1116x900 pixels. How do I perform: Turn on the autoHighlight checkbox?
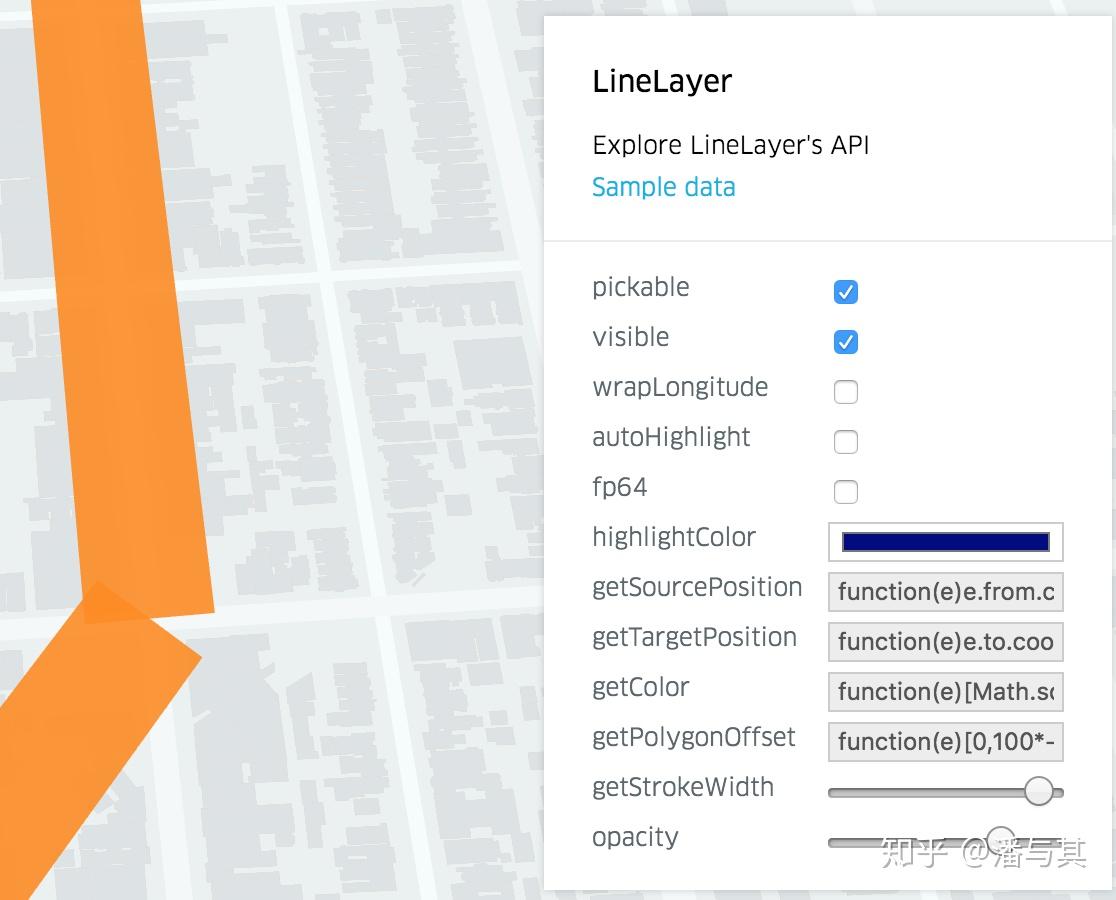click(846, 442)
